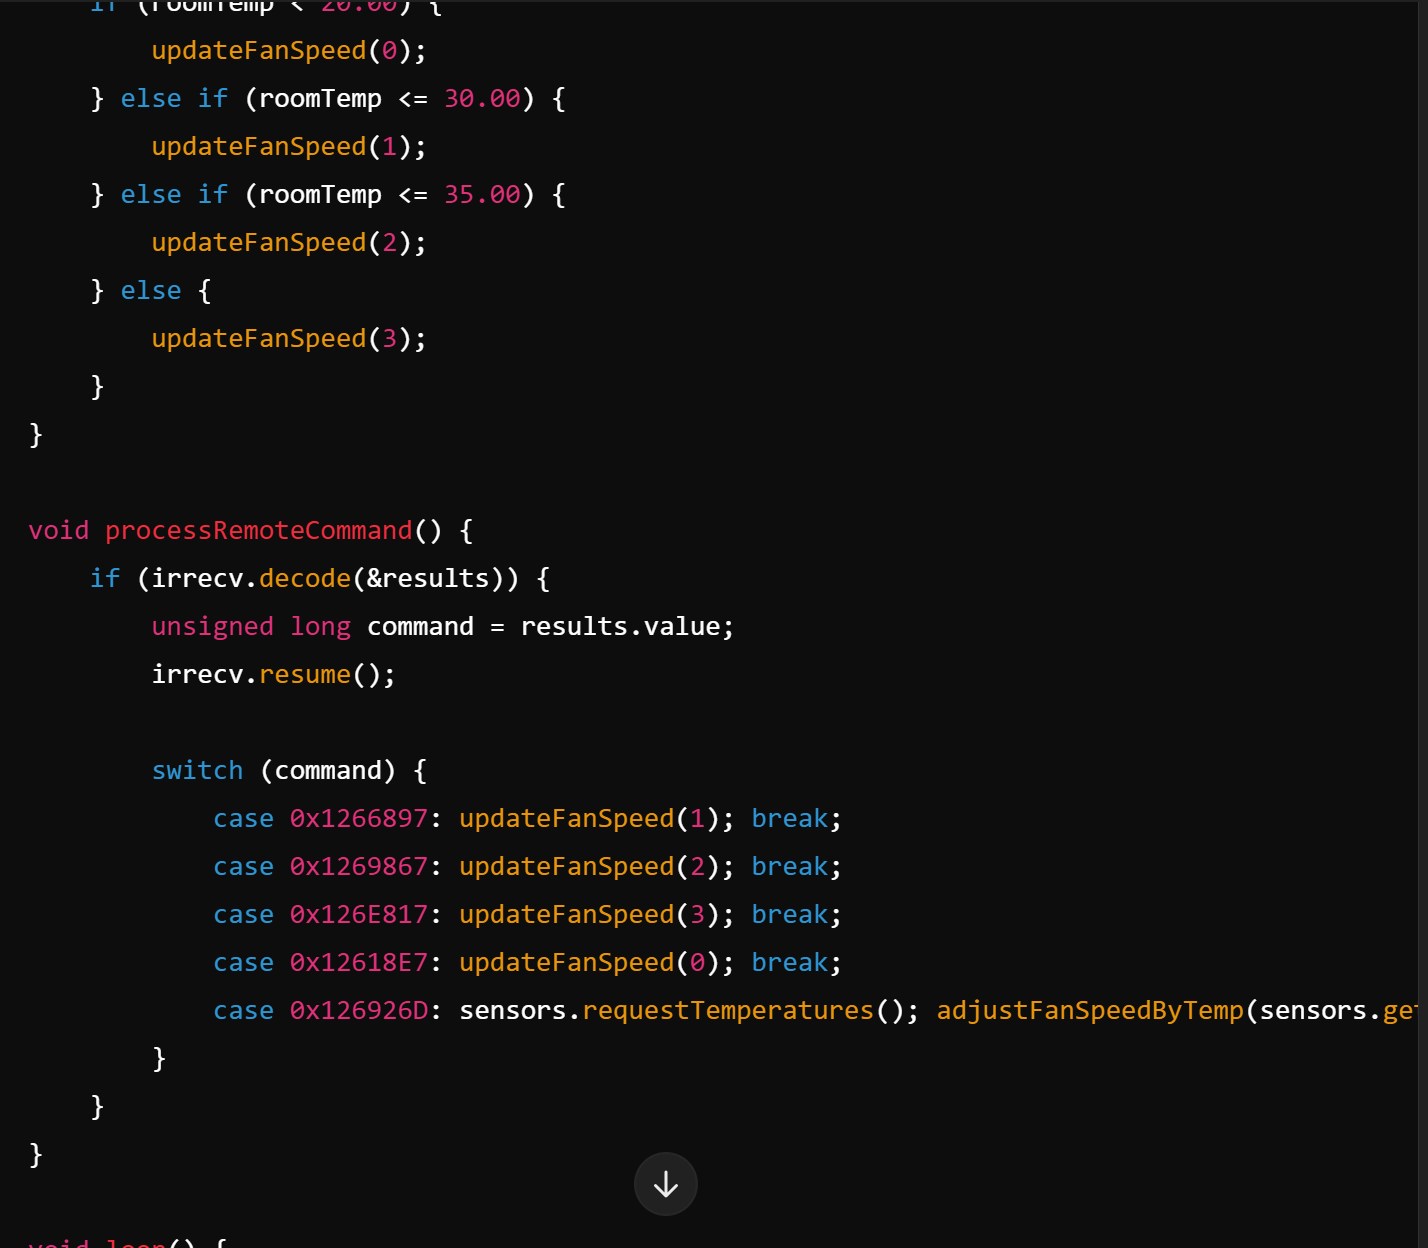Click 'break;' on the 0x1266897 case

[797, 818]
